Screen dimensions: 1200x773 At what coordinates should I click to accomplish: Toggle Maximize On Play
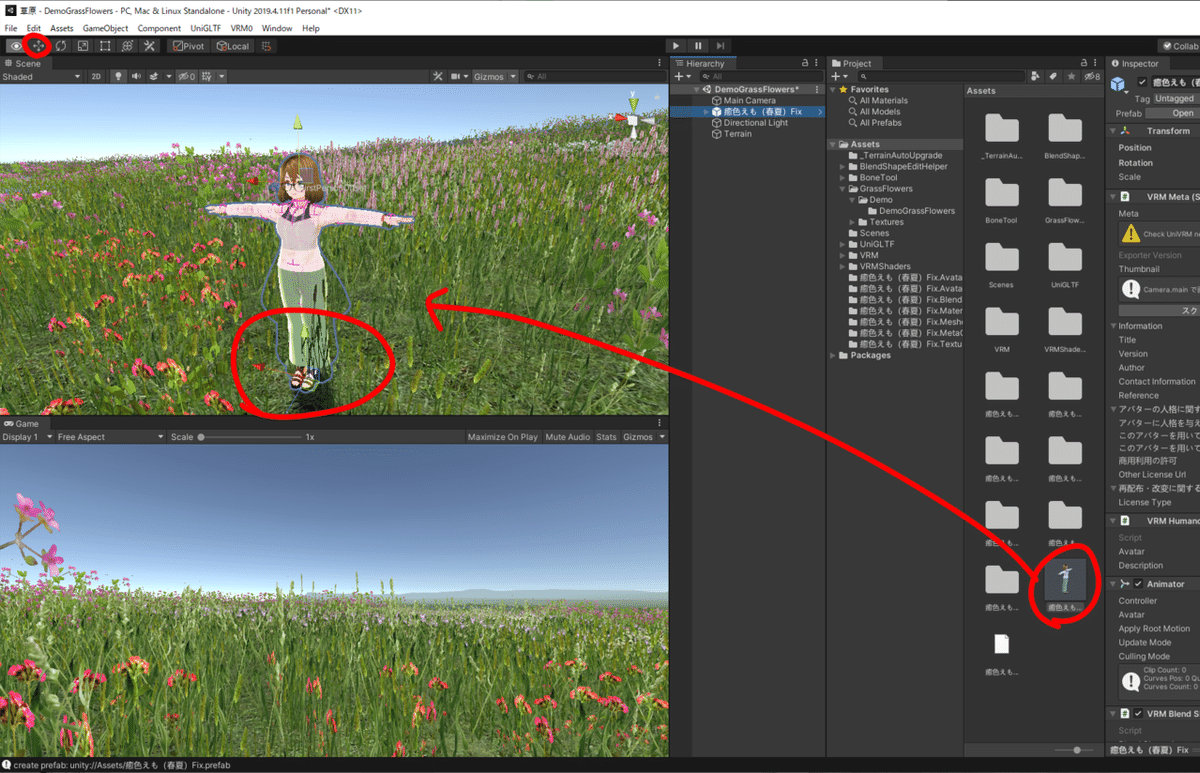(502, 437)
